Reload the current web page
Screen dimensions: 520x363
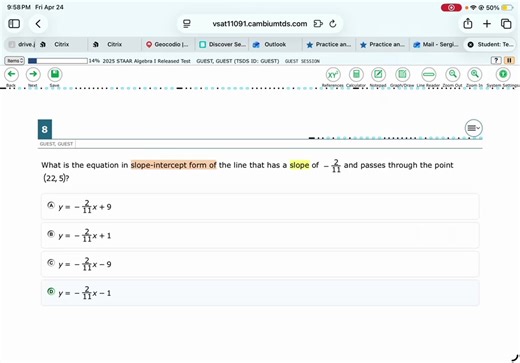333,24
